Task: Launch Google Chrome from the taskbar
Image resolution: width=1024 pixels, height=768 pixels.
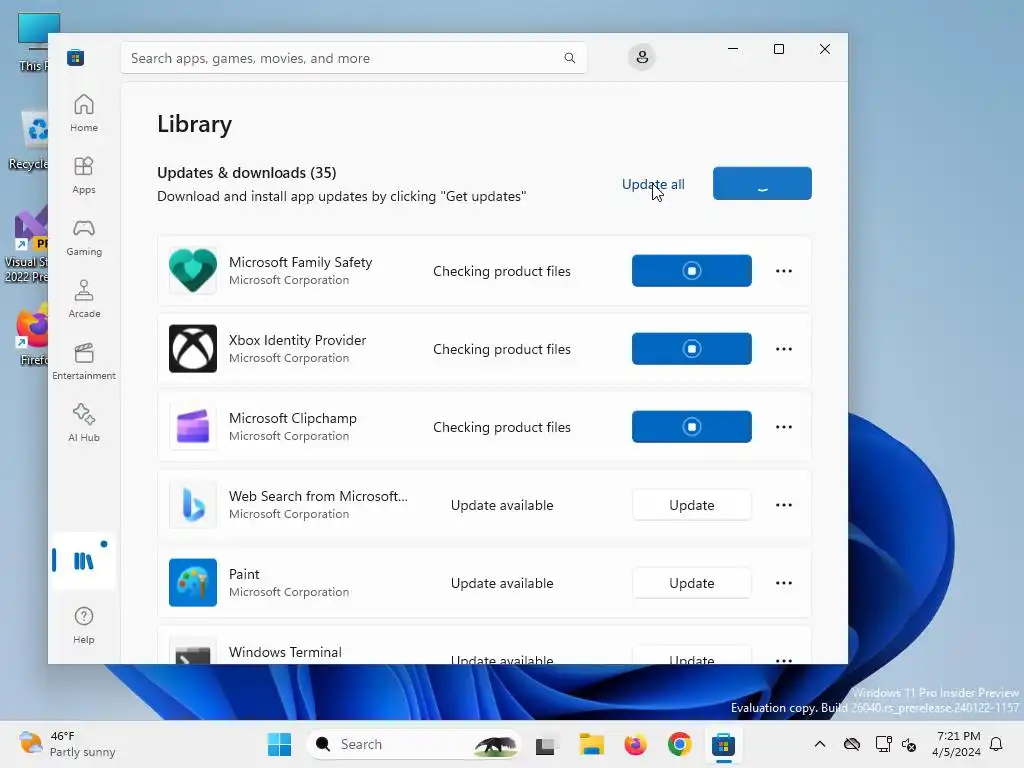Action: click(679, 744)
